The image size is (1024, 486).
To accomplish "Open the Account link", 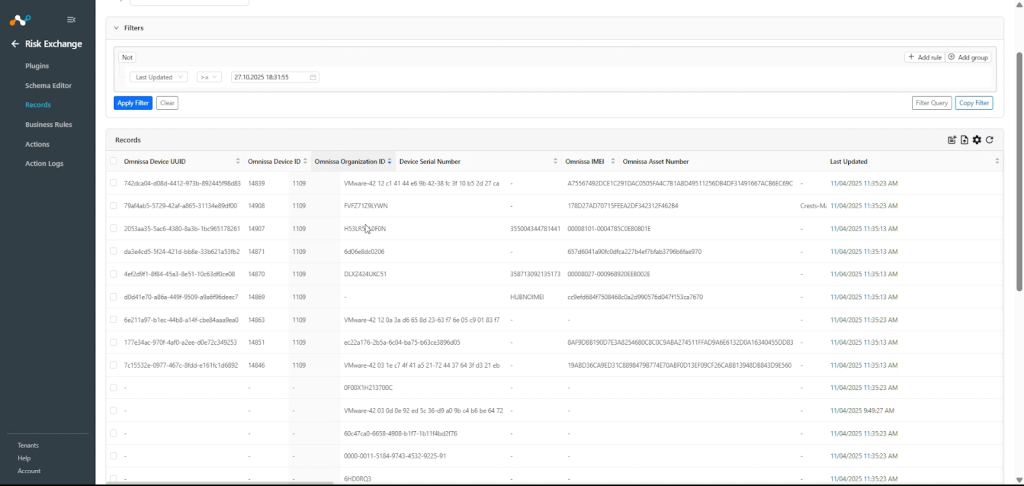I will (x=29, y=471).
